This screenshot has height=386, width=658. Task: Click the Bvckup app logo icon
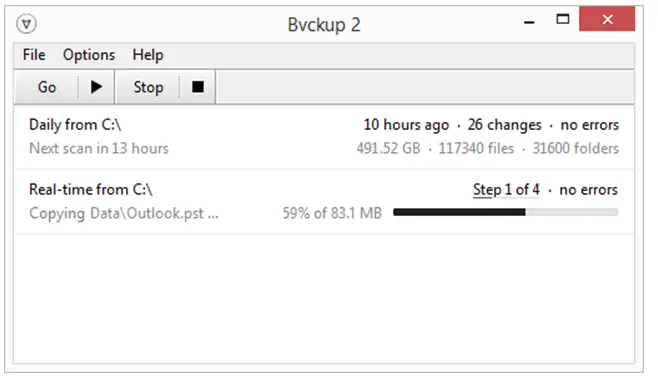pos(26,24)
